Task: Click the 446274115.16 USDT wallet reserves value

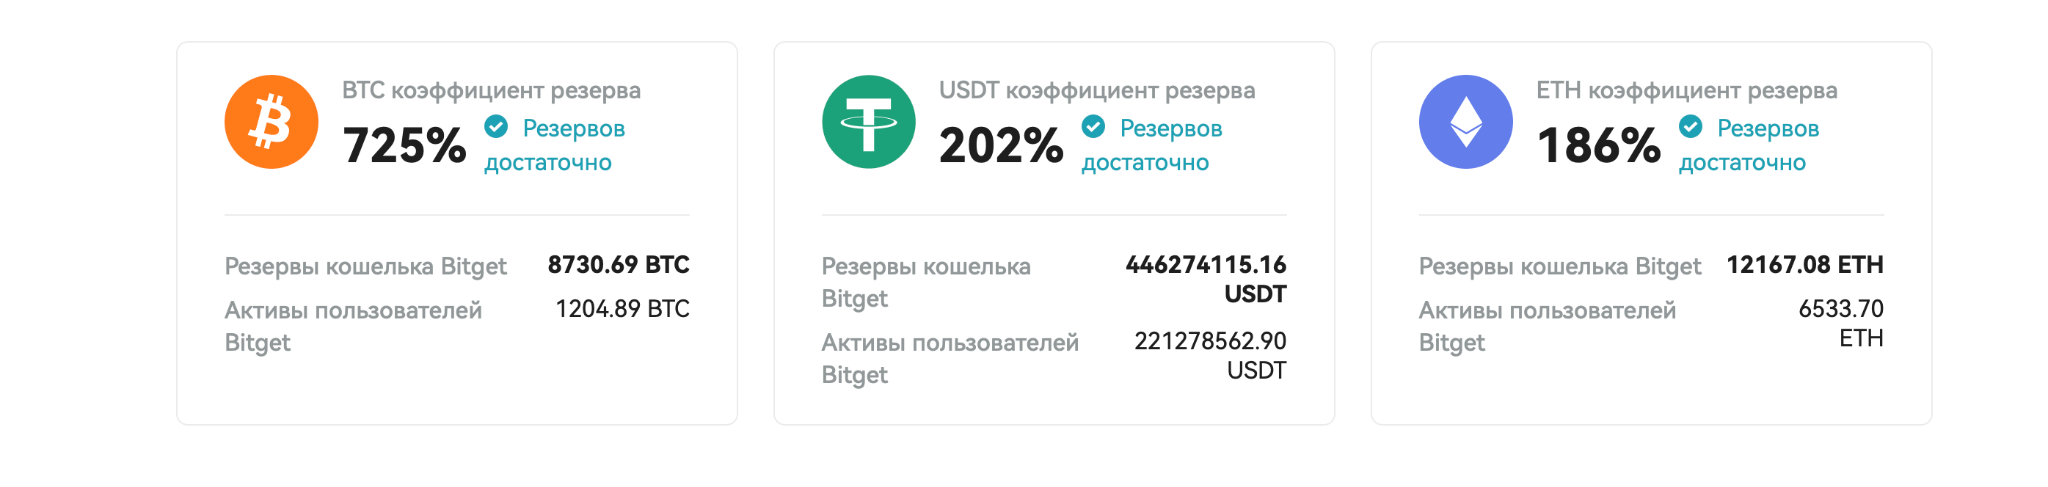Action: click(1206, 280)
